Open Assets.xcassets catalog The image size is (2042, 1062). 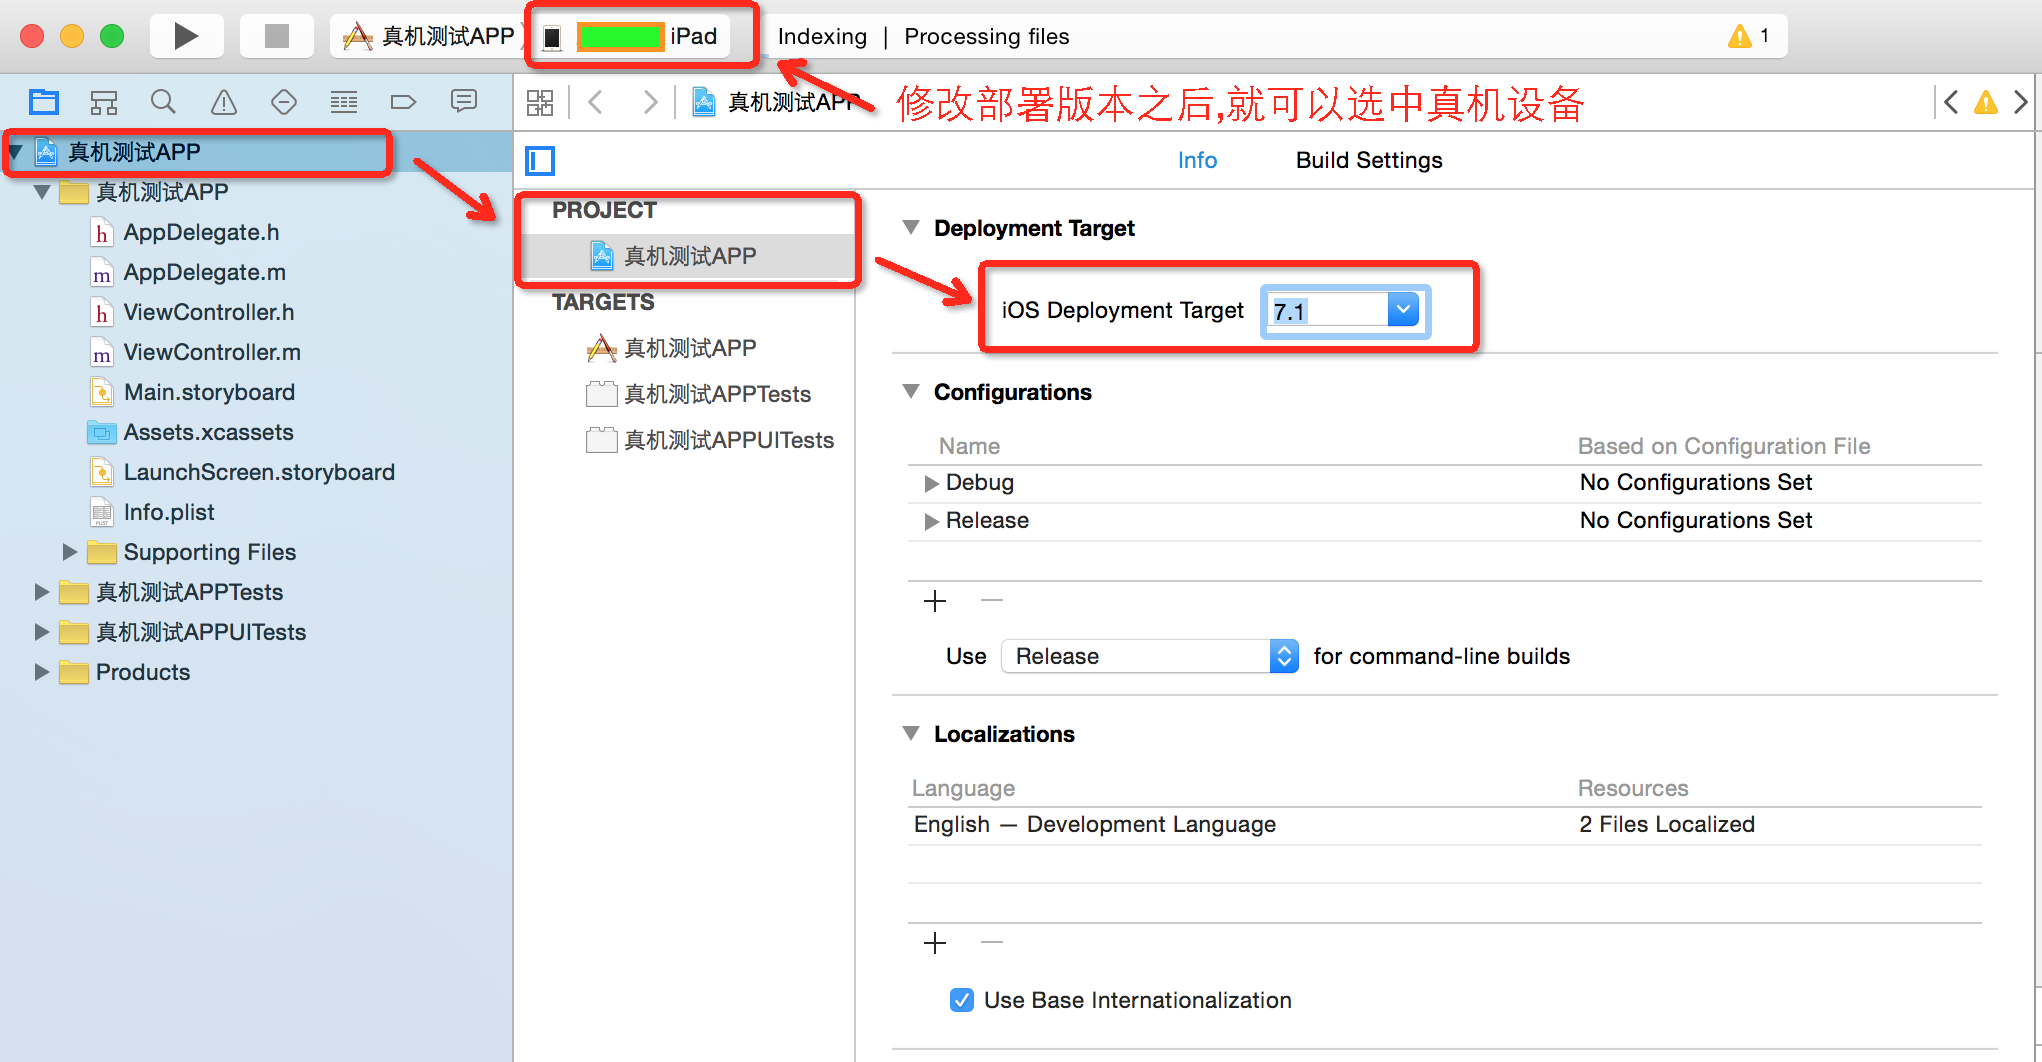pos(208,432)
